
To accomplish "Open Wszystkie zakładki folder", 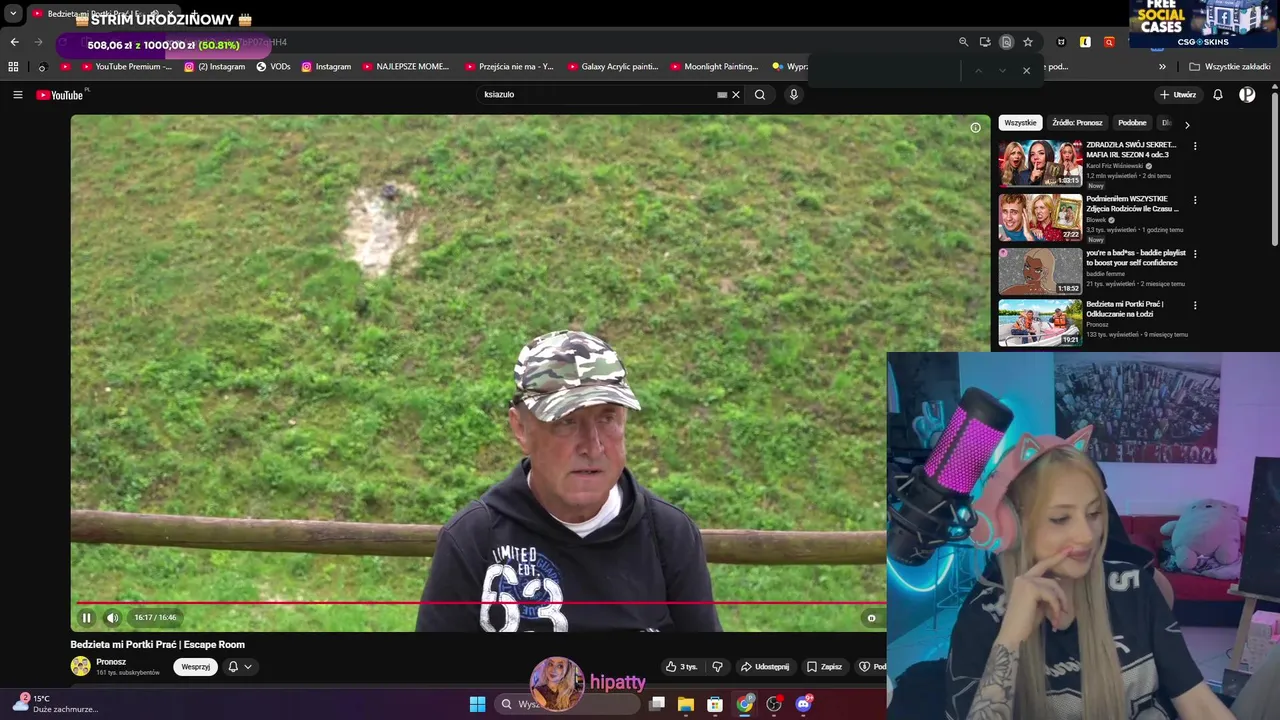I will (x=1230, y=67).
